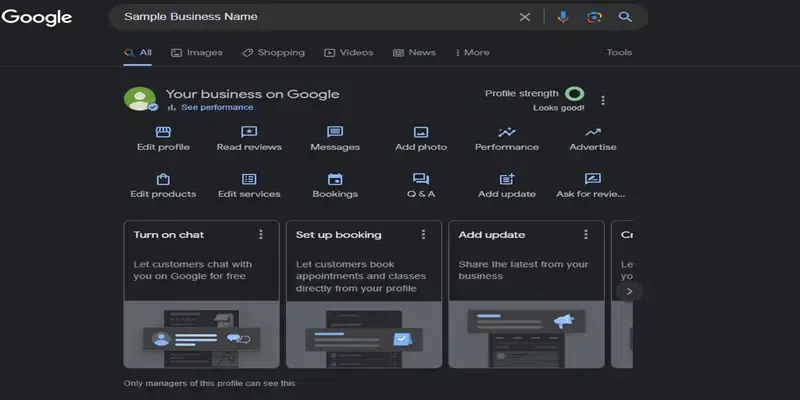Search by voice microphone icon
Viewport: 800px width, 400px height.
(563, 17)
